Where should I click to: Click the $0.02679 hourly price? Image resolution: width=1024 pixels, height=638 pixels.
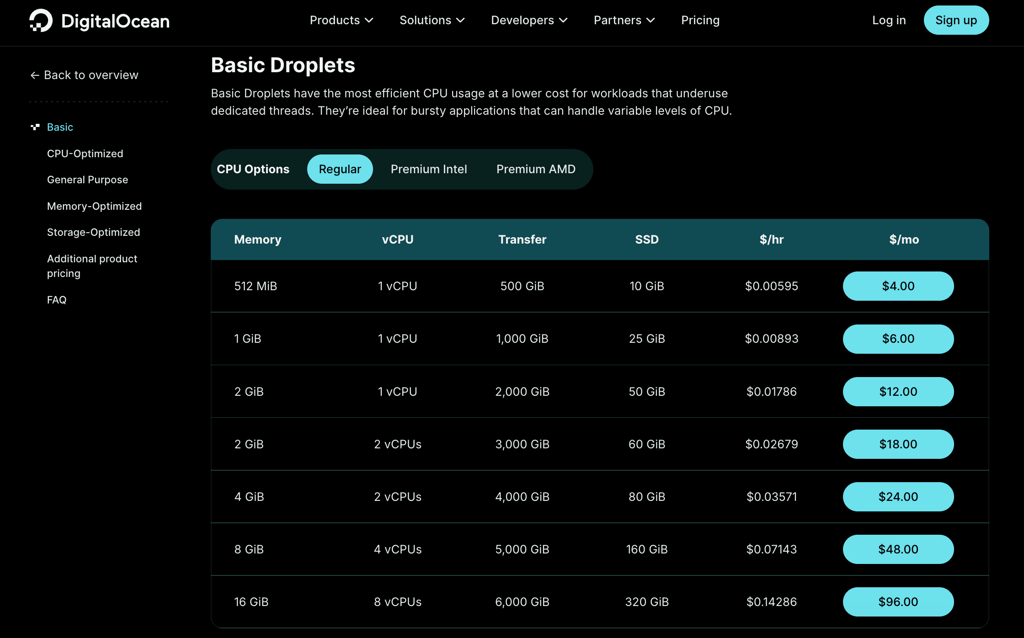(x=771, y=444)
